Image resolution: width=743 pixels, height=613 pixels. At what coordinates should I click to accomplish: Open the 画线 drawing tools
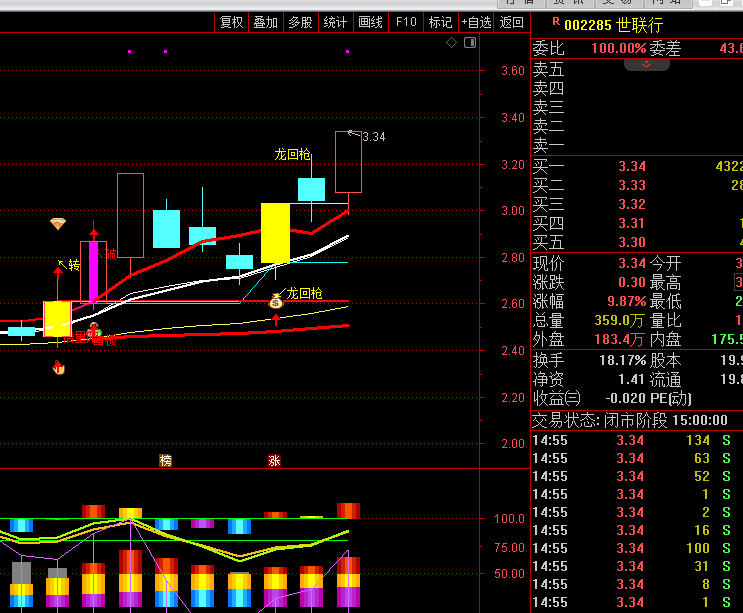[x=370, y=22]
